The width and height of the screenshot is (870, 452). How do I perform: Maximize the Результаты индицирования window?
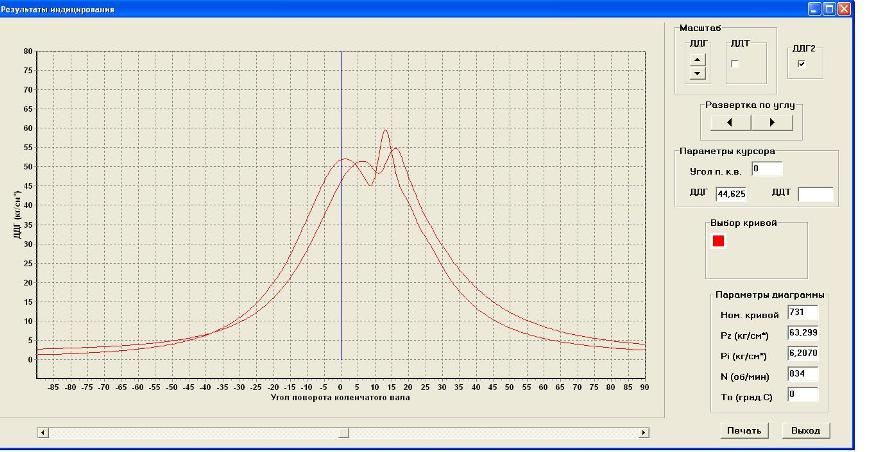829,8
